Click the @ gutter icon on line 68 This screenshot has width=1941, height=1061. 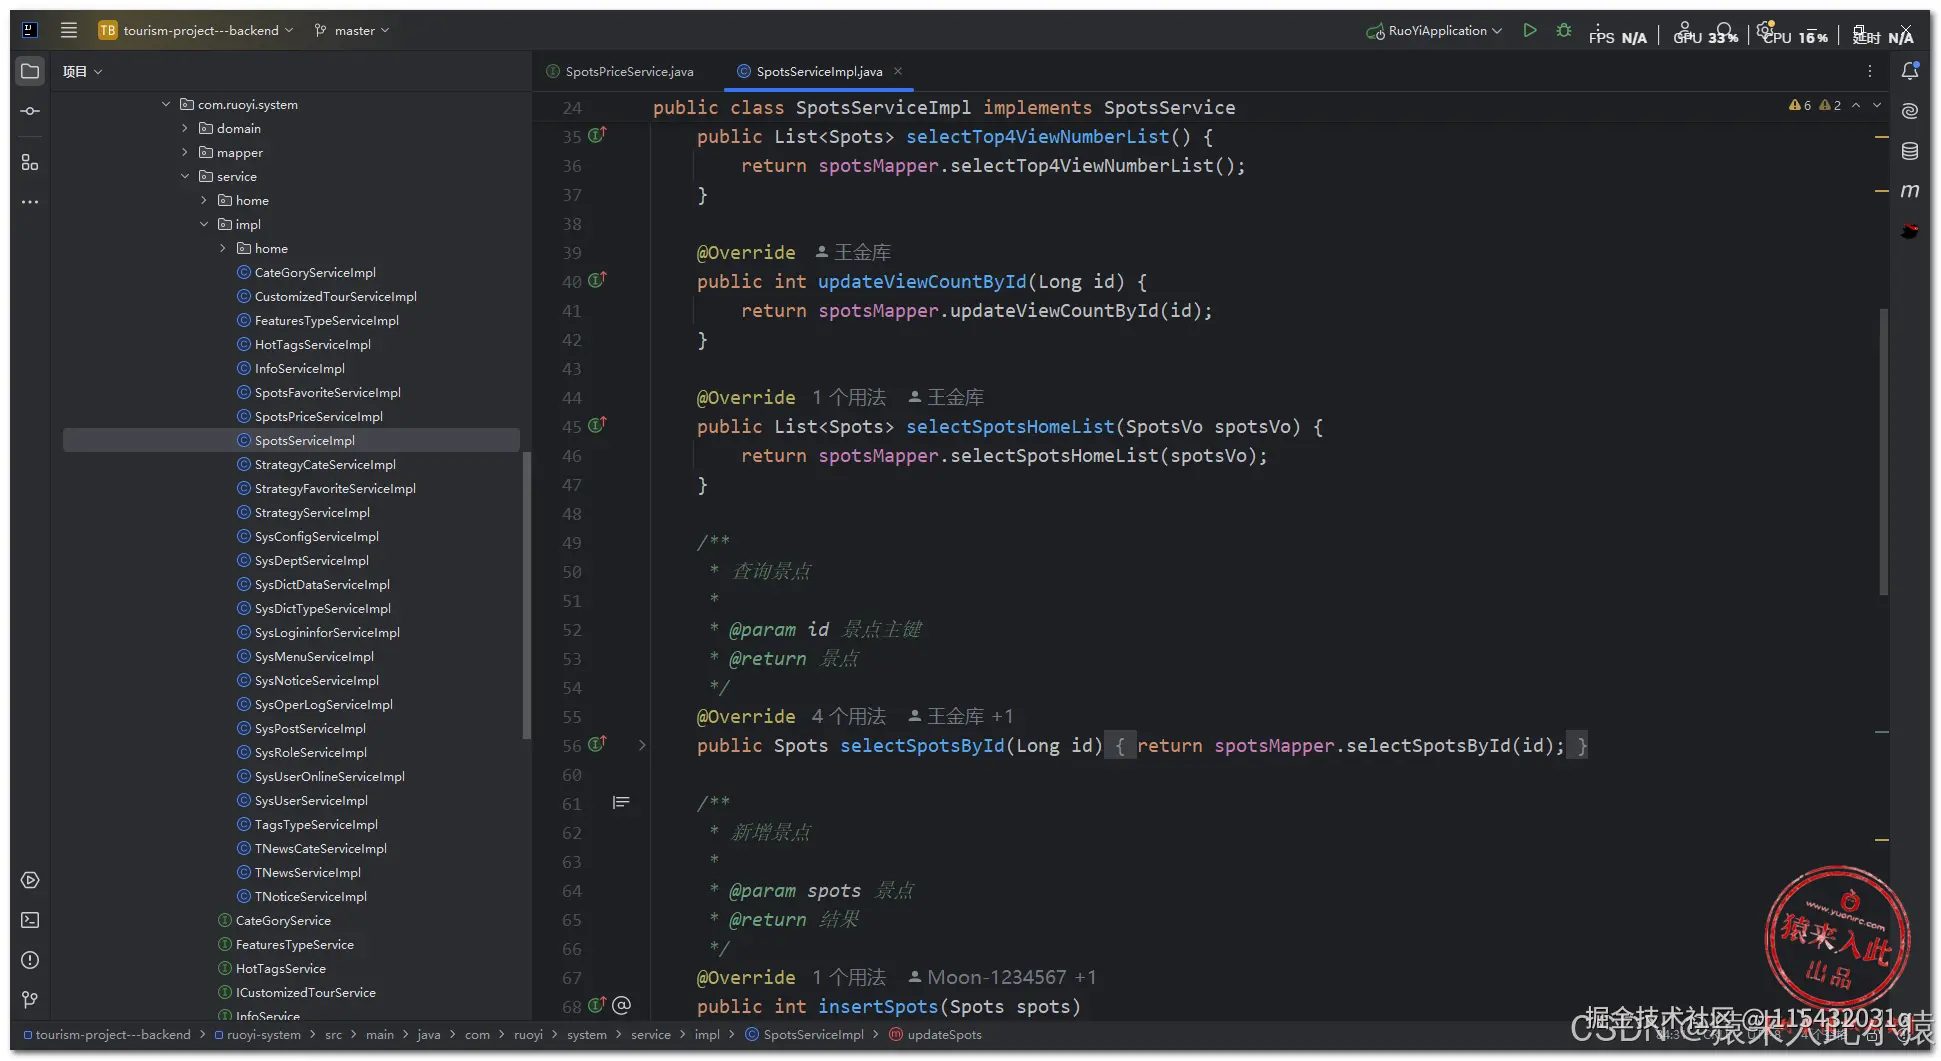point(621,1005)
